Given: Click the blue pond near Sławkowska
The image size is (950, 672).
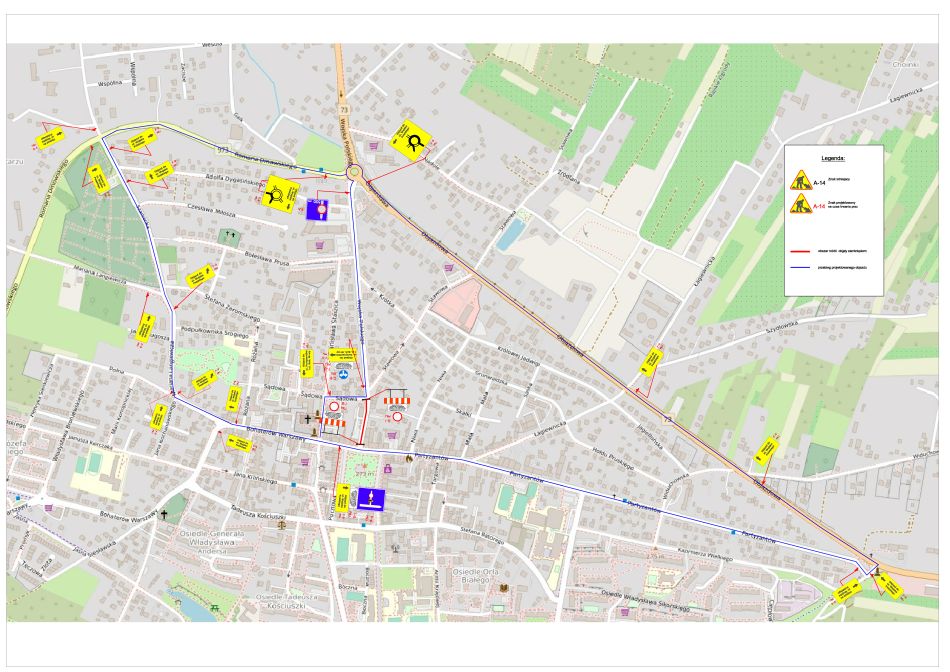Looking at the screenshot, I should [x=511, y=235].
